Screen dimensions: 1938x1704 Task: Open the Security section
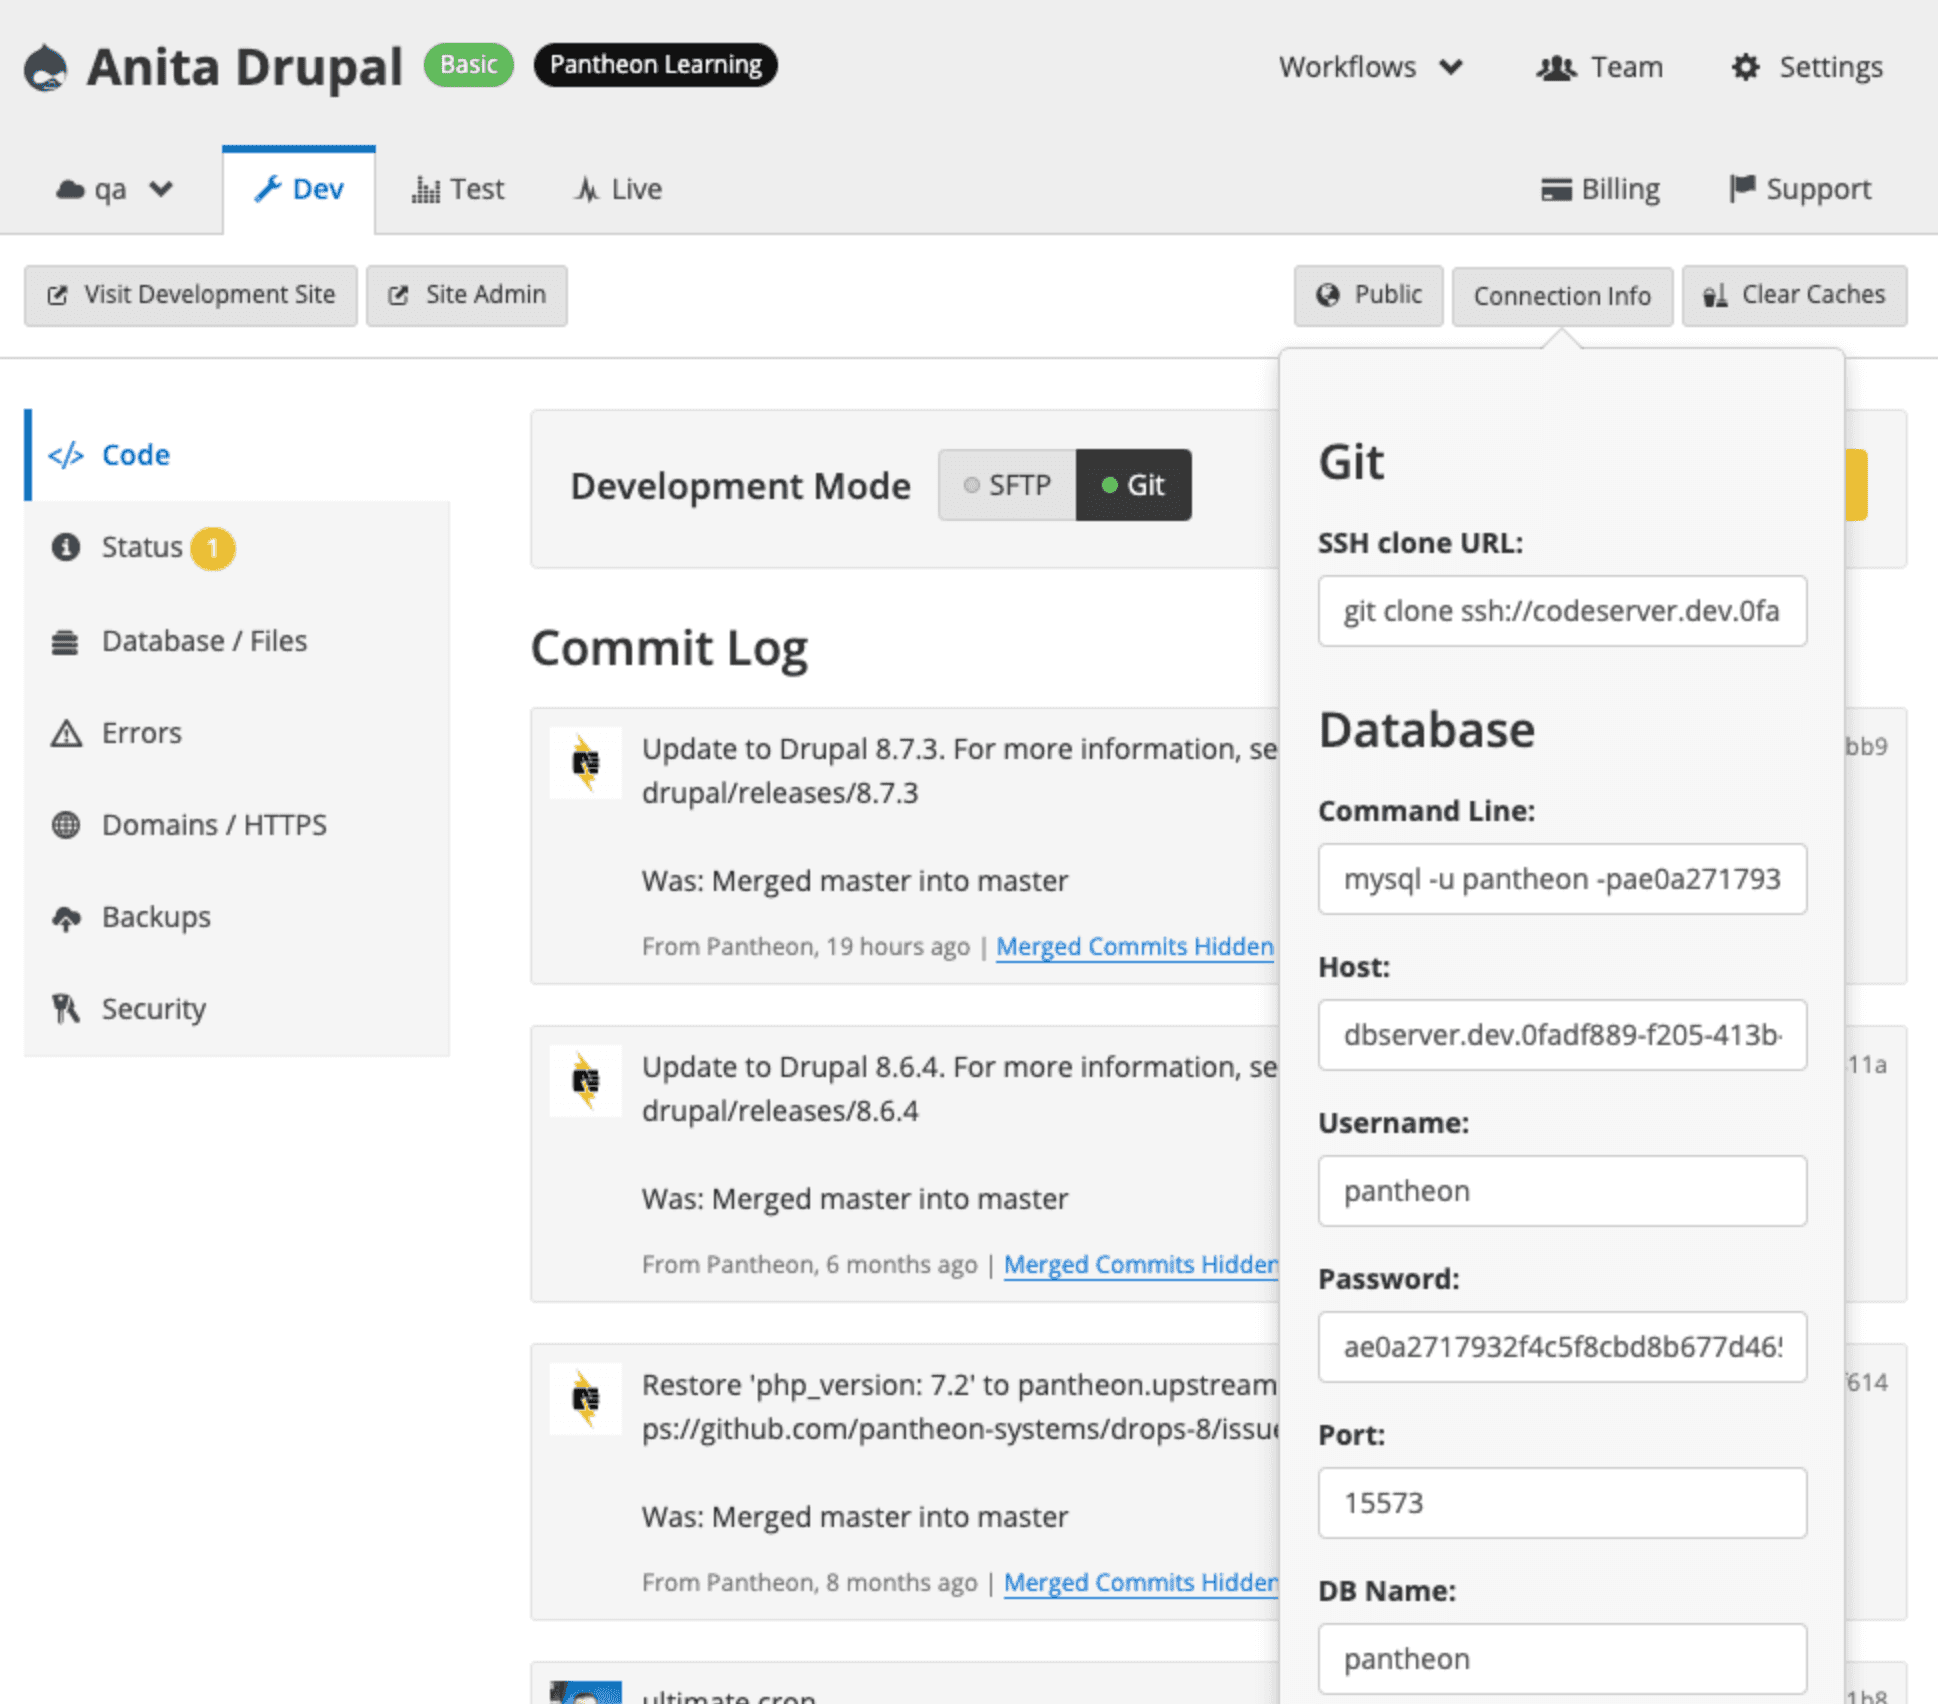click(153, 1008)
